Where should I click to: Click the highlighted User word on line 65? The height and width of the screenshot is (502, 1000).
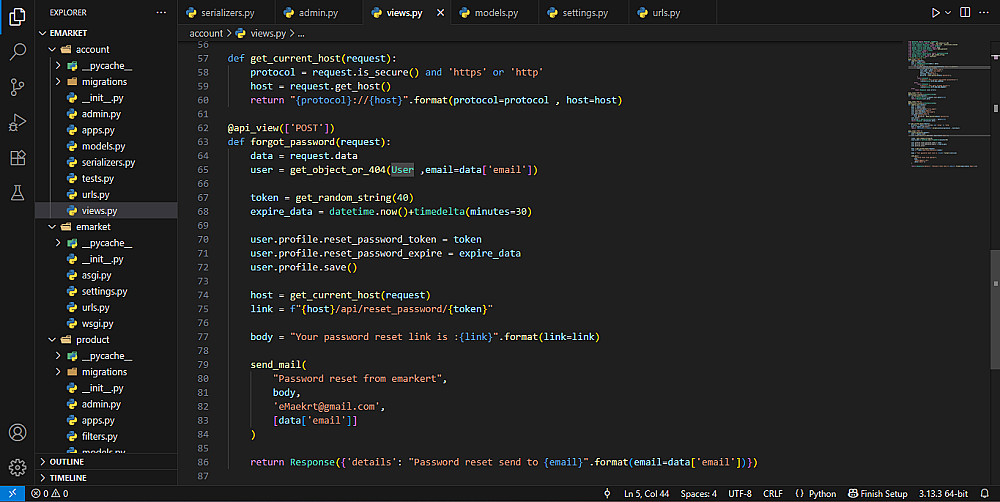402,170
